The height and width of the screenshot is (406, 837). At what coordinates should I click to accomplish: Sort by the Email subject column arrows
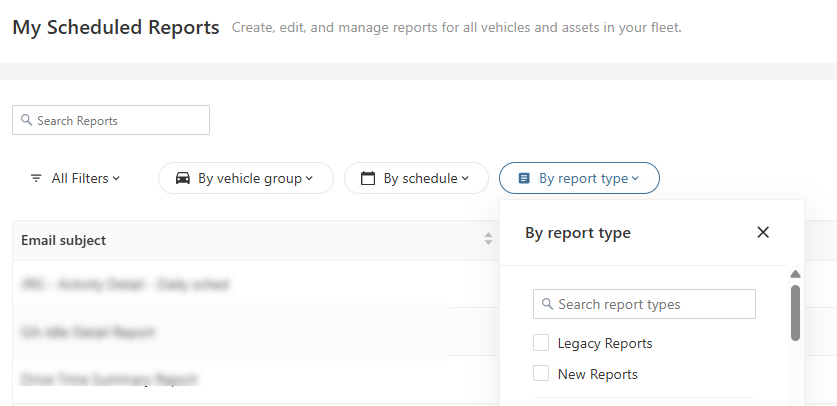click(488, 239)
